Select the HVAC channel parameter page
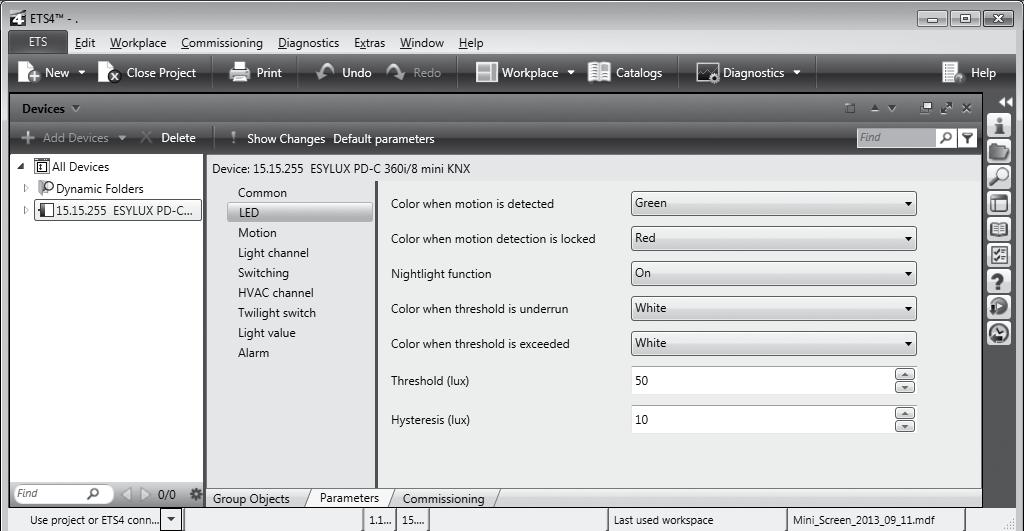Image resolution: width=1024 pixels, height=531 pixels. [x=276, y=293]
